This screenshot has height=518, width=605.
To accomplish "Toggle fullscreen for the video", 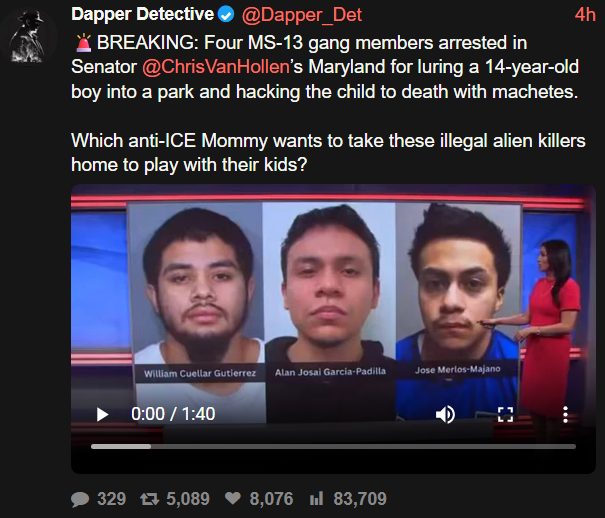I will [x=505, y=415].
